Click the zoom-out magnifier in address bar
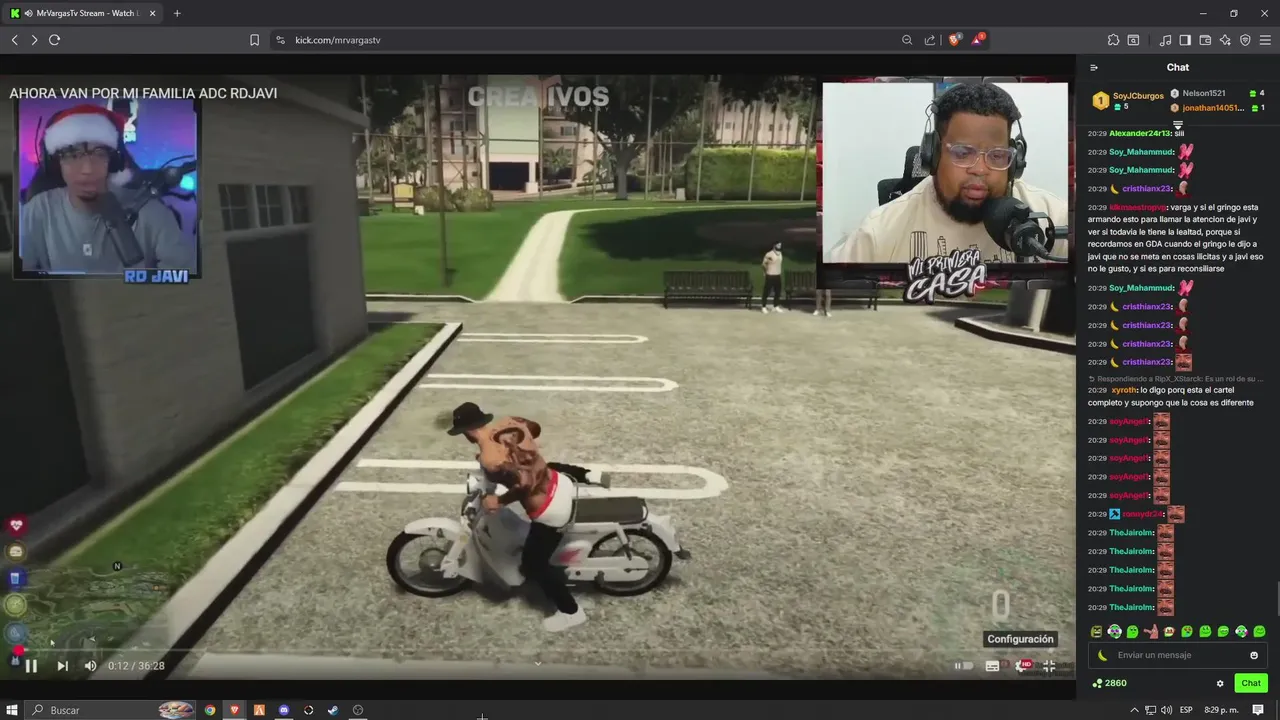The height and width of the screenshot is (720, 1280). [907, 40]
